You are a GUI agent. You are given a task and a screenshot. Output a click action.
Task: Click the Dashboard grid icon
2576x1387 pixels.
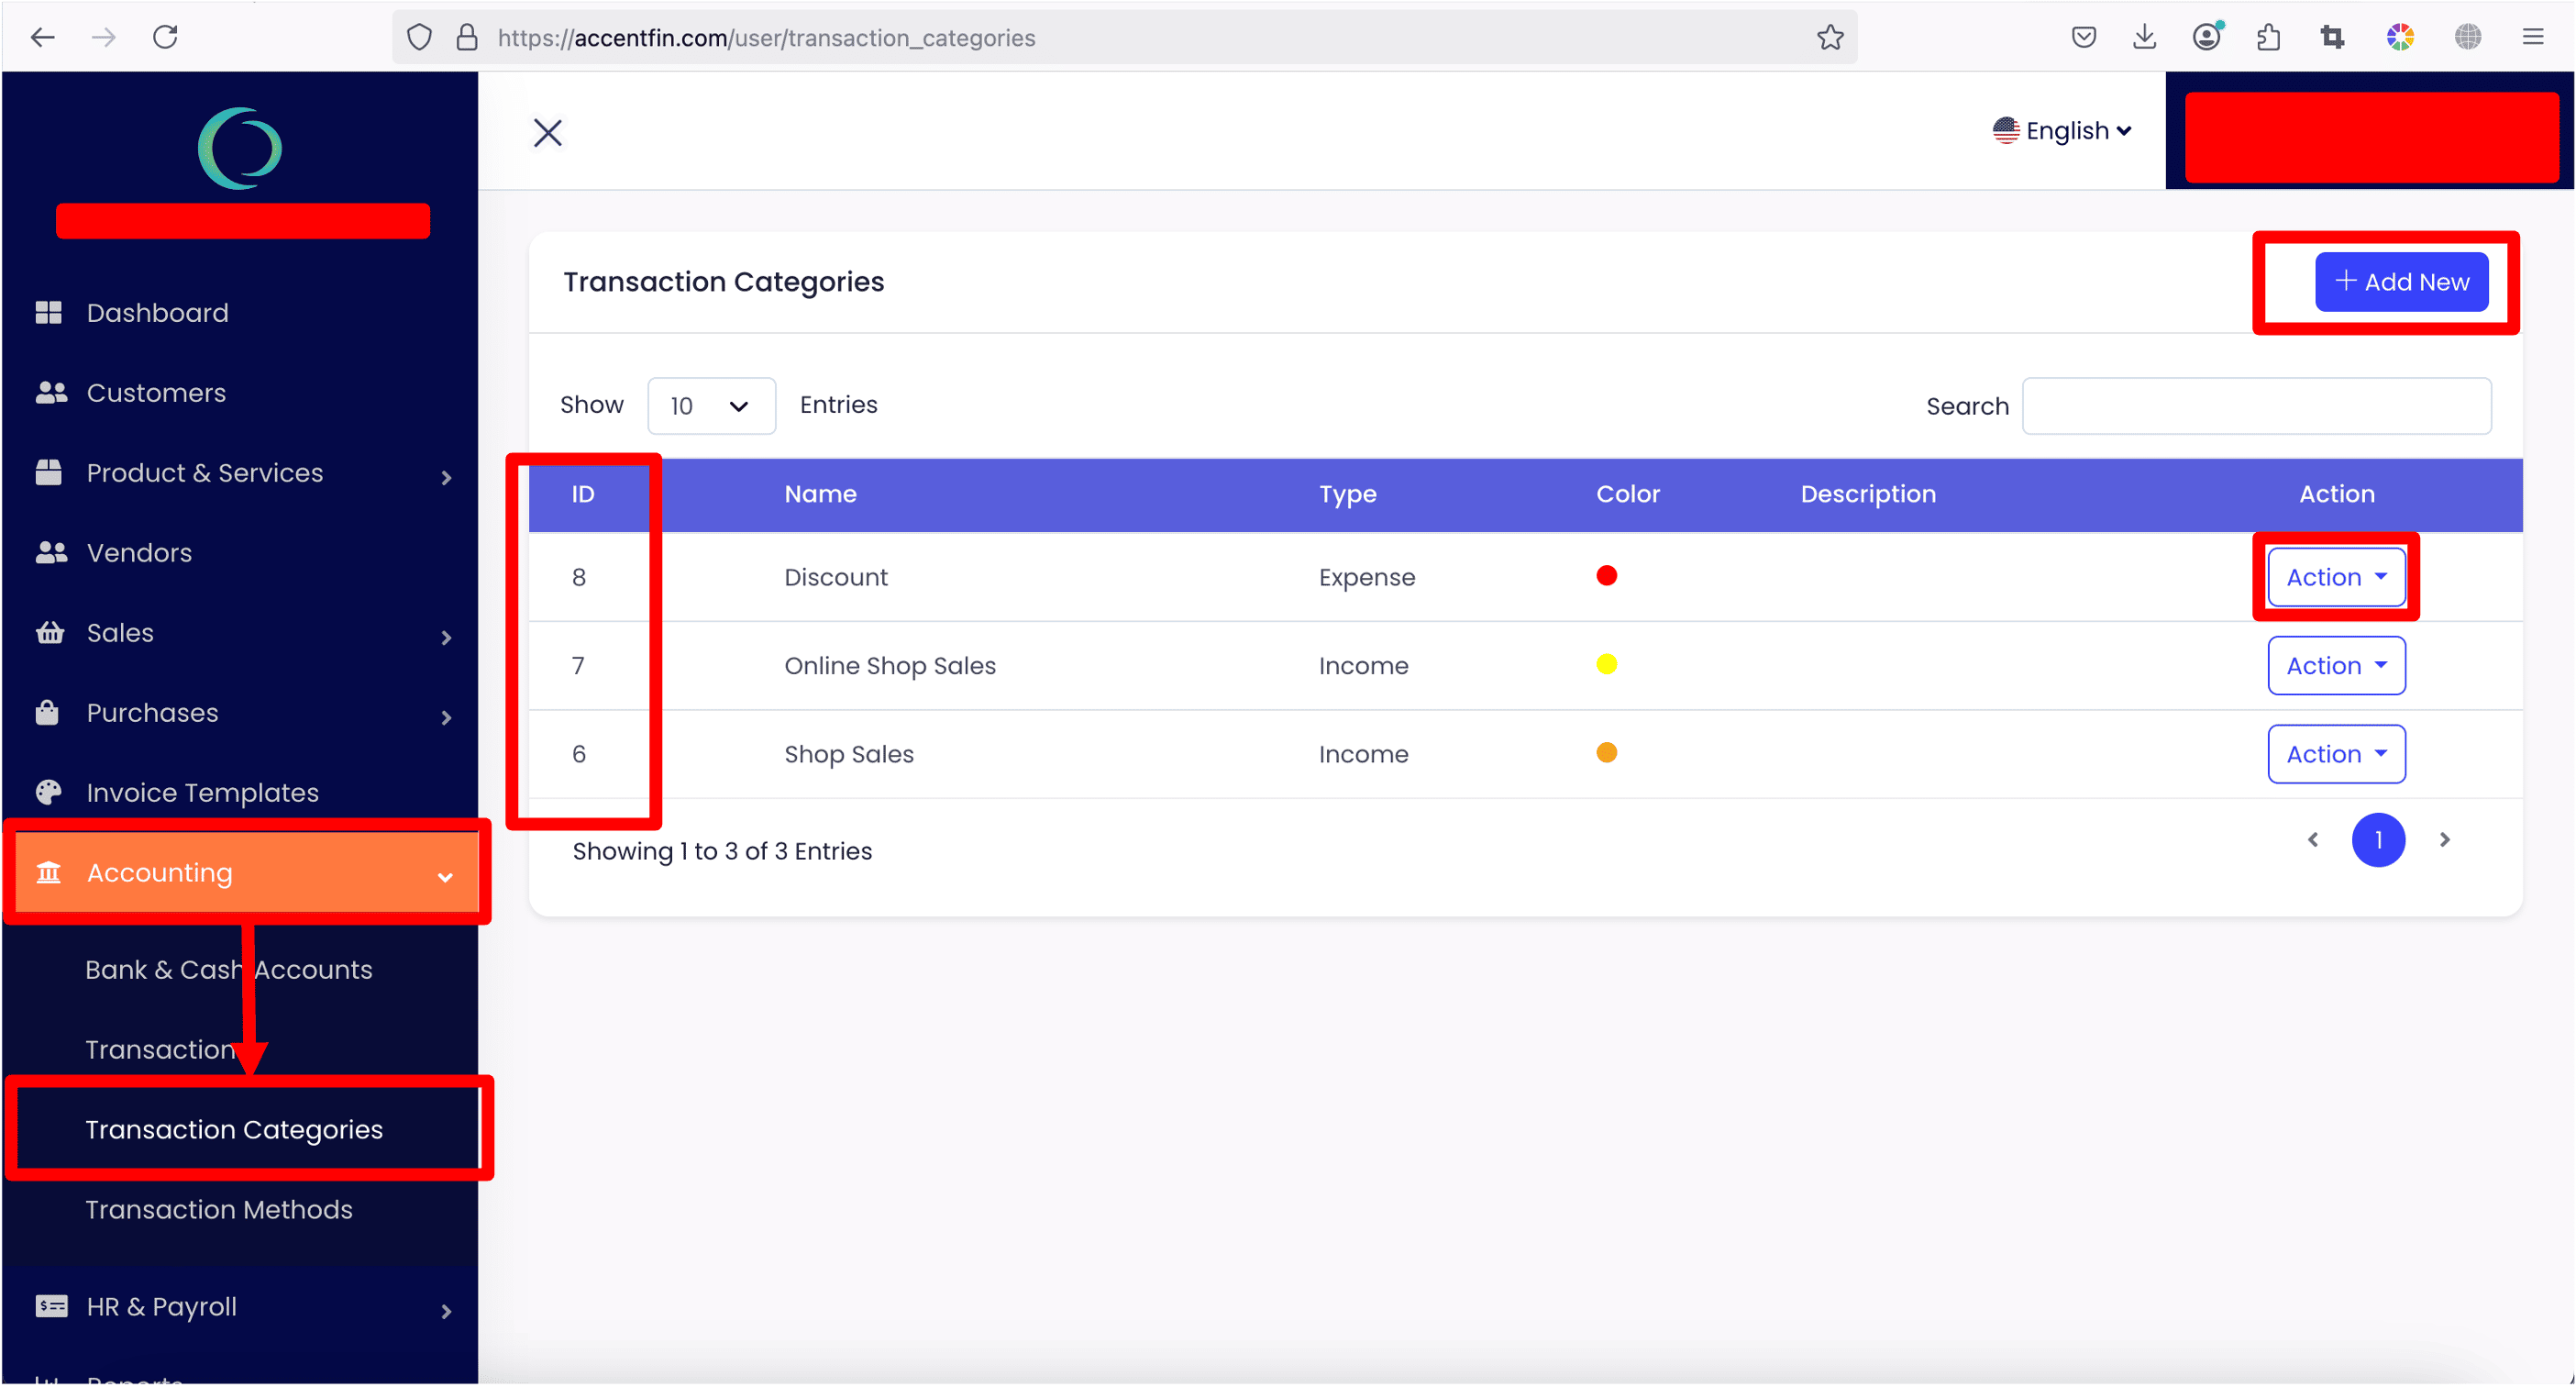(48, 313)
